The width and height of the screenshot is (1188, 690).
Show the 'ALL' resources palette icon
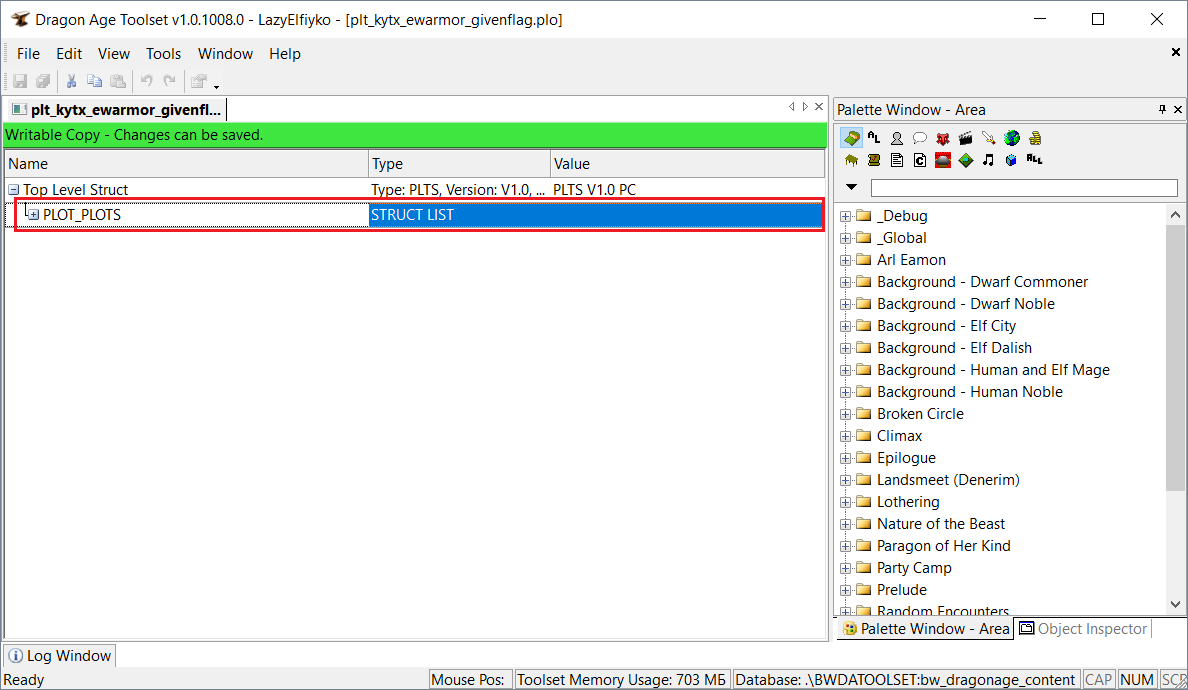point(1034,159)
